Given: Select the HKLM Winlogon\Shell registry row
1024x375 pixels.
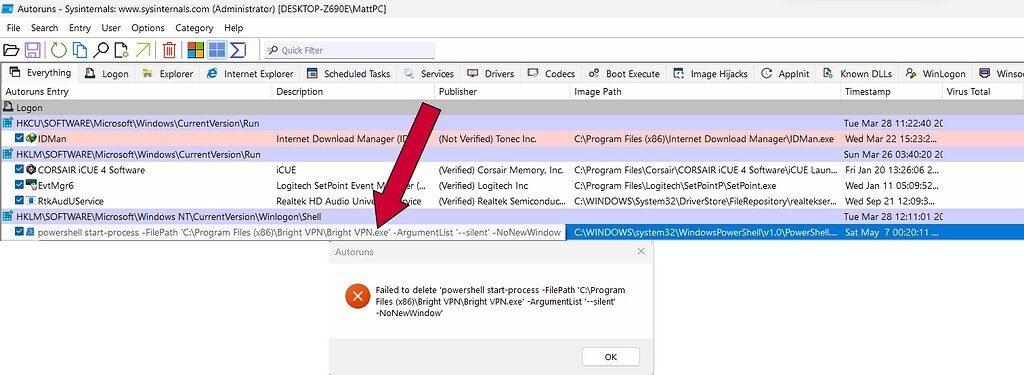Looking at the screenshot, I should click(x=512, y=216).
